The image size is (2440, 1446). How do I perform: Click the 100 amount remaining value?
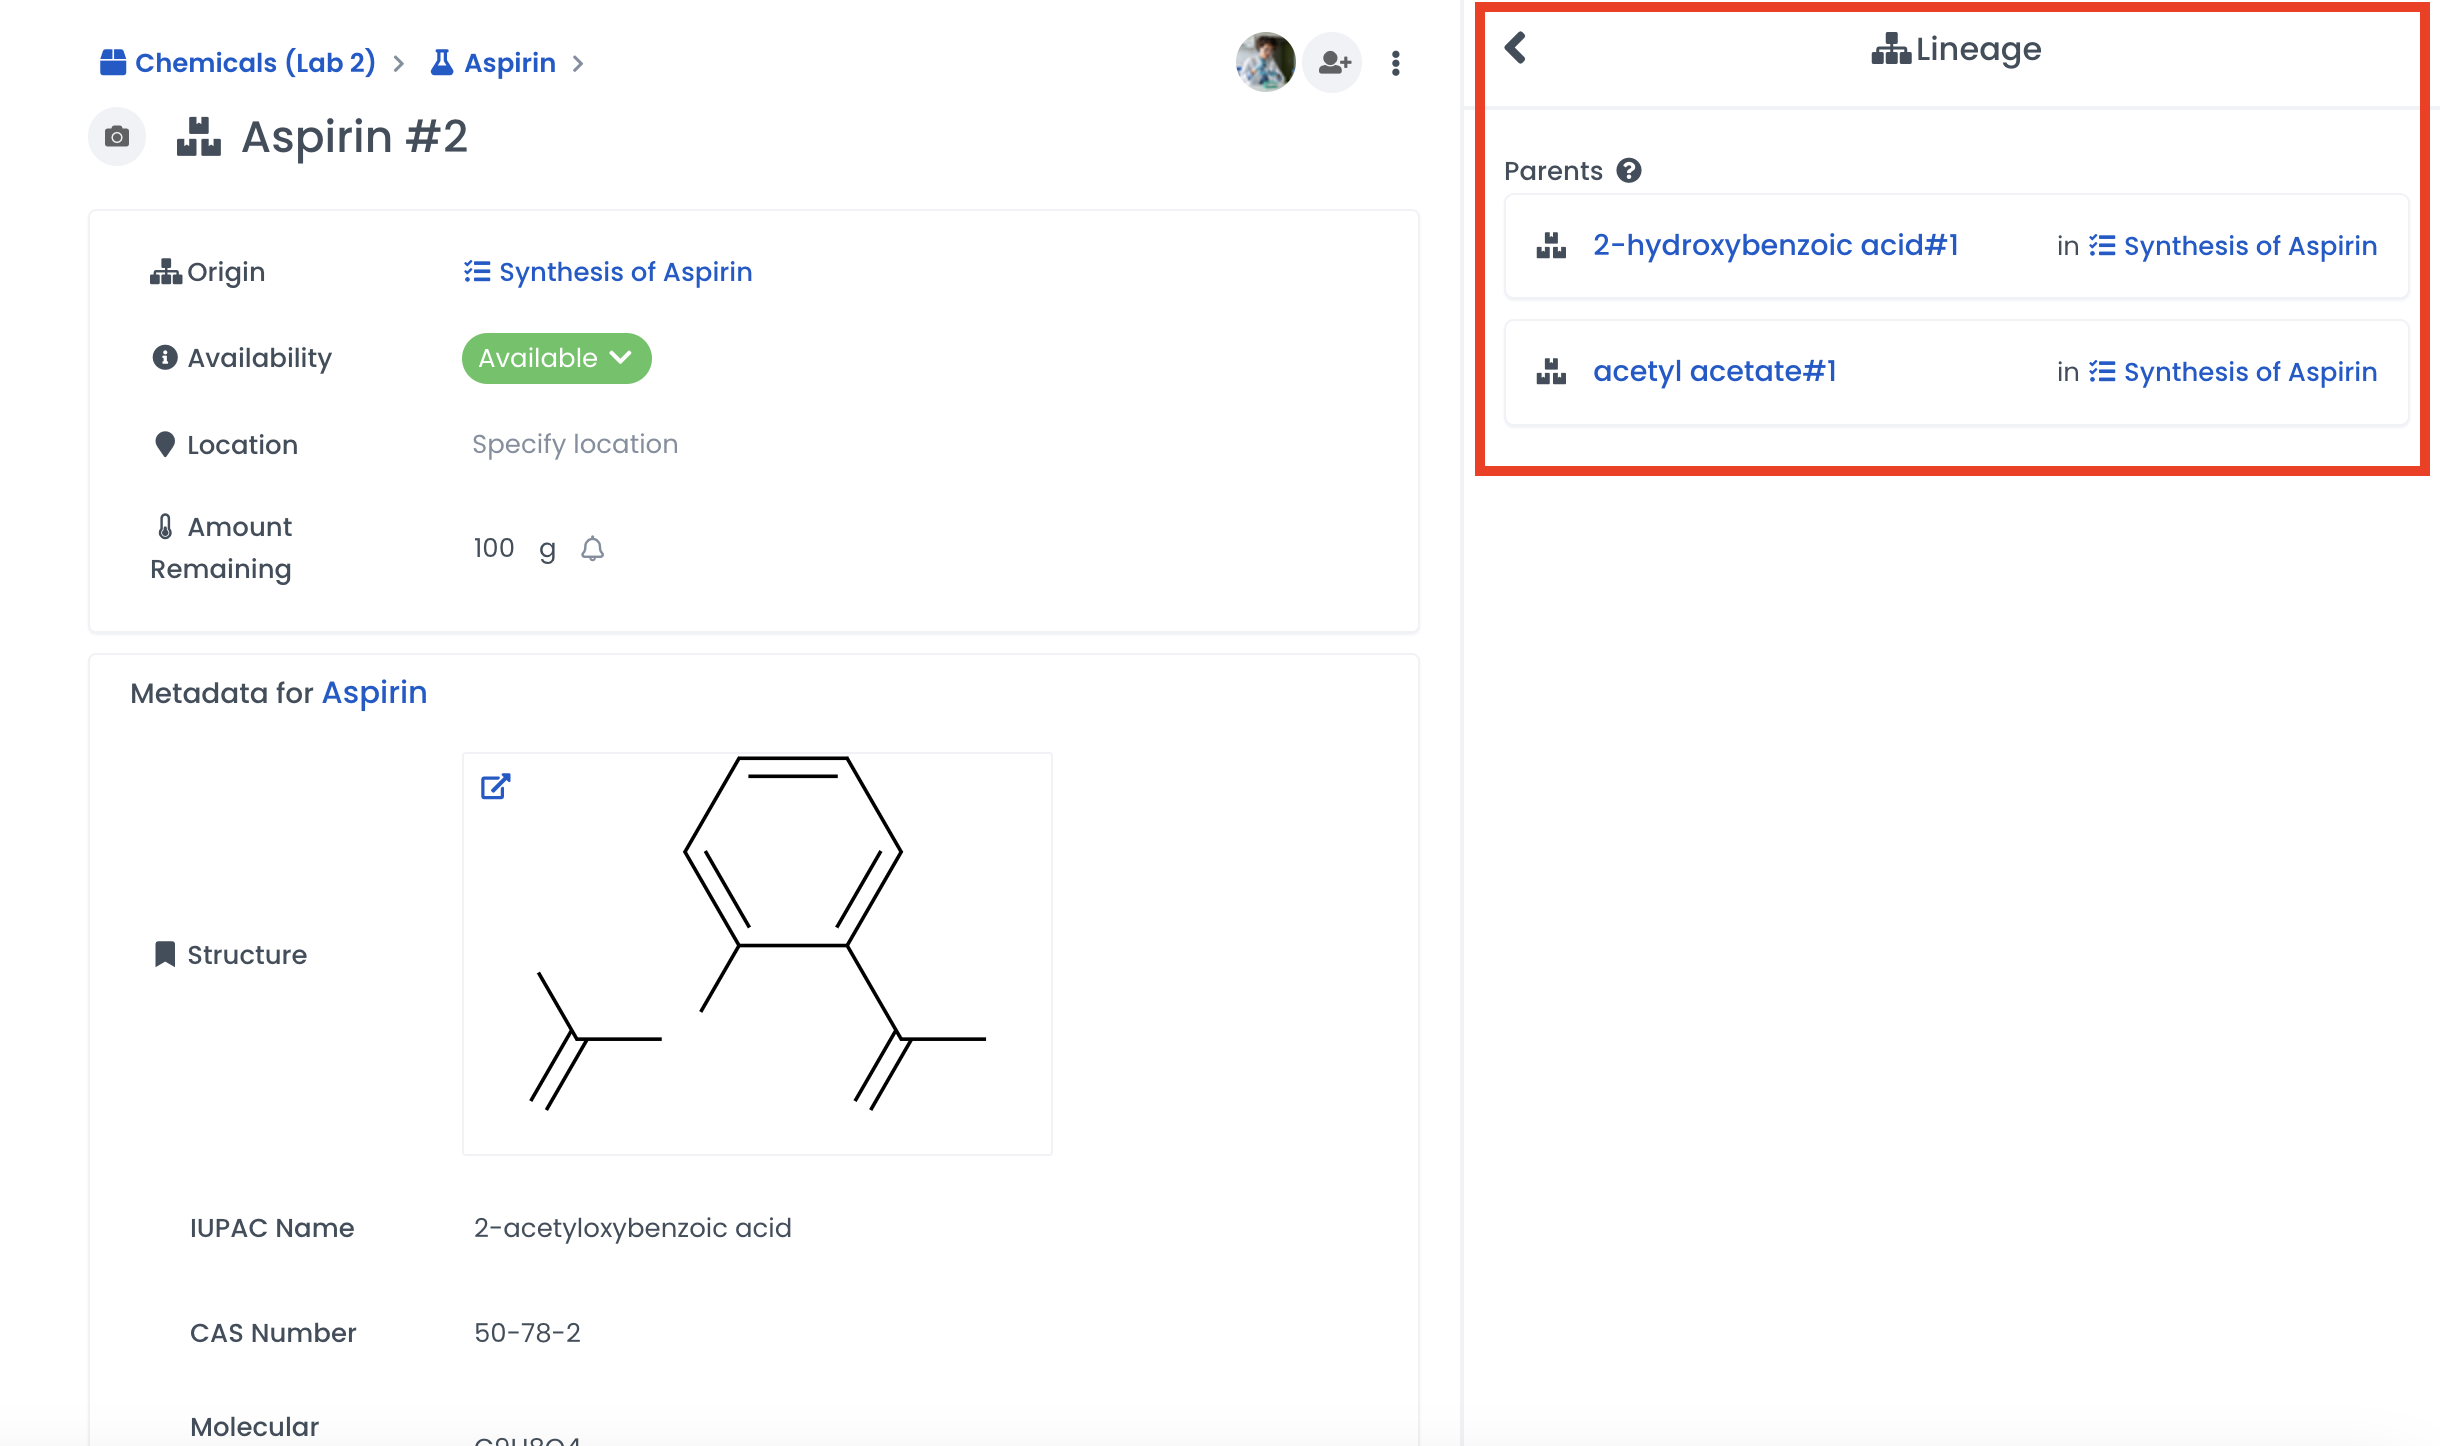point(493,548)
